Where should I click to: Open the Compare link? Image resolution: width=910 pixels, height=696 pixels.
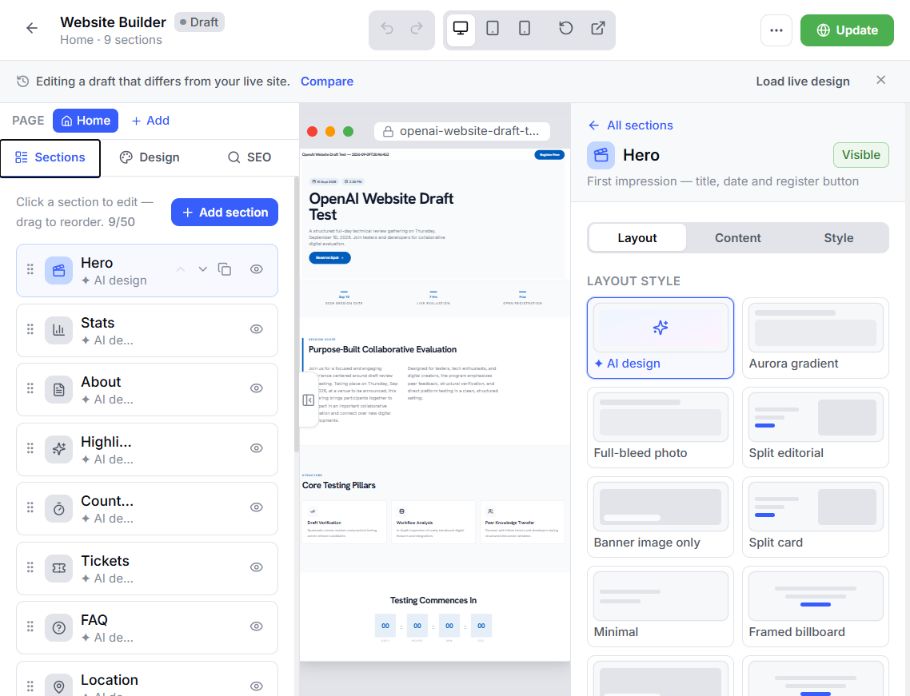tap(327, 81)
